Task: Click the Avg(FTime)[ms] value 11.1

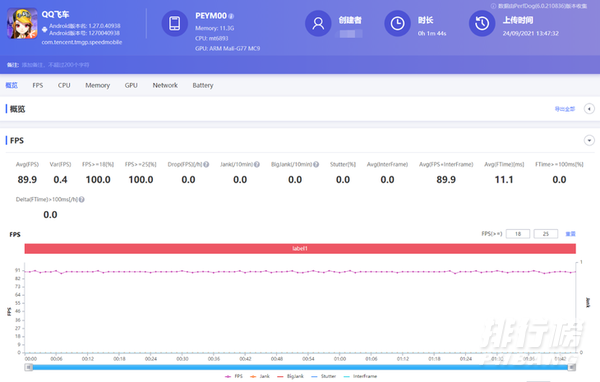Action: [504, 180]
